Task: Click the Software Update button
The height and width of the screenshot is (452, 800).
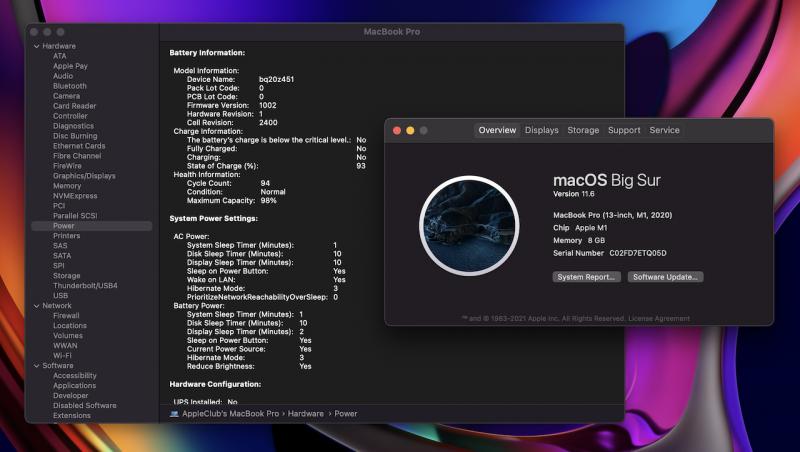Action: pos(665,277)
